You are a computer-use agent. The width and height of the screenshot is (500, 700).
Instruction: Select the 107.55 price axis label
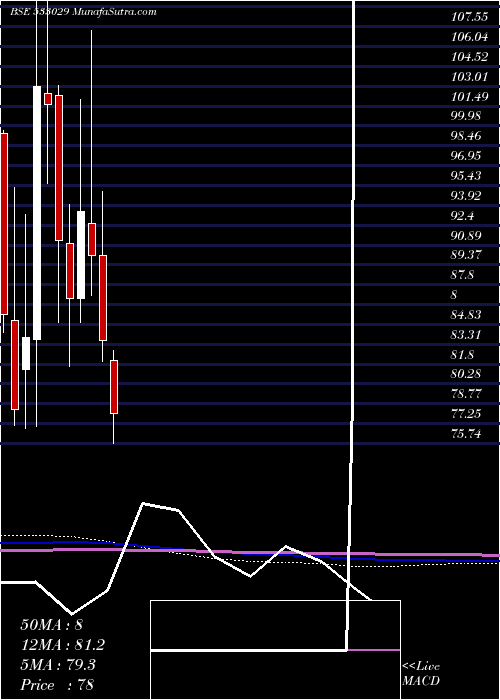[468, 17]
